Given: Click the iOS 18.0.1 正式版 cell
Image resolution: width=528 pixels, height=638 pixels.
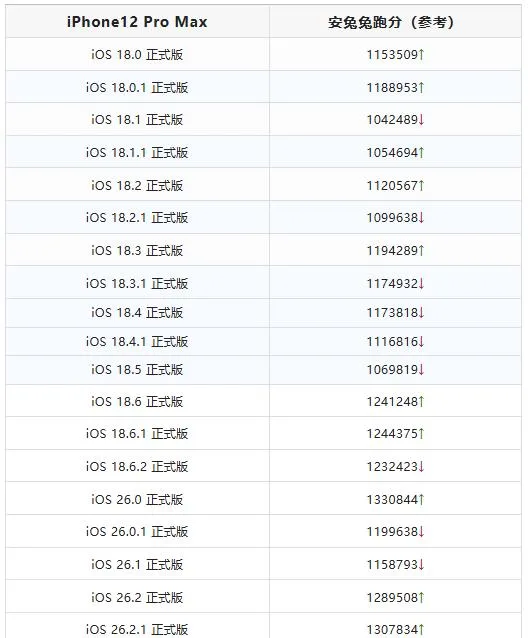Looking at the screenshot, I should pyautogui.click(x=137, y=87).
